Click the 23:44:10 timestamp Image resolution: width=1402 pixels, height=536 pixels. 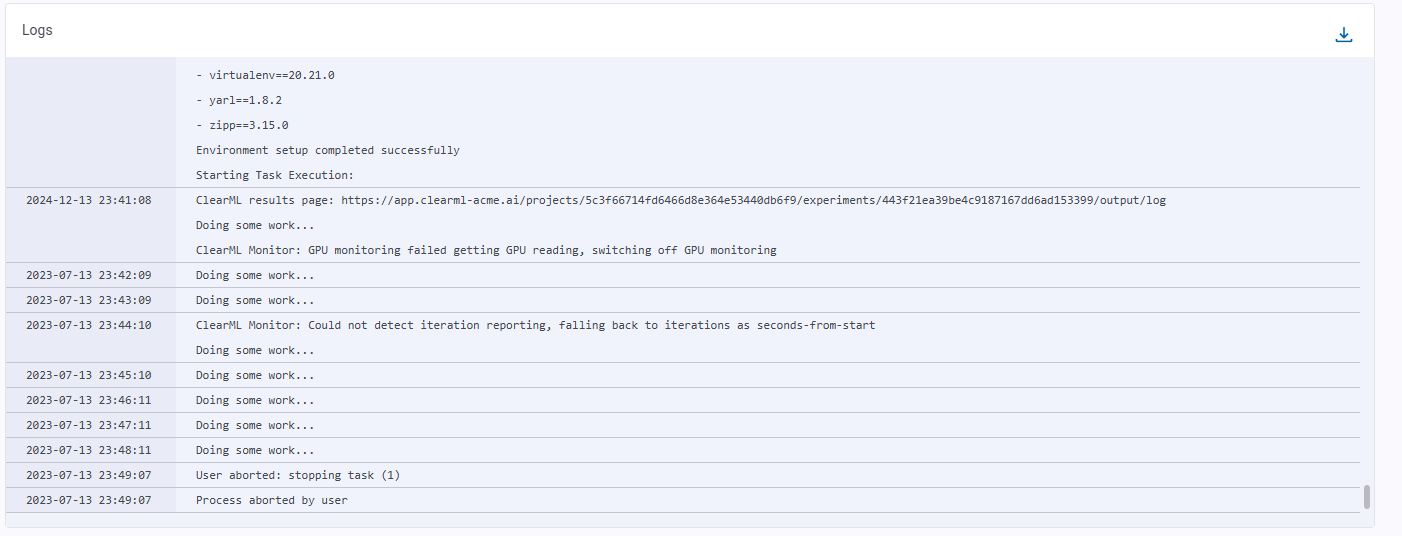(89, 325)
